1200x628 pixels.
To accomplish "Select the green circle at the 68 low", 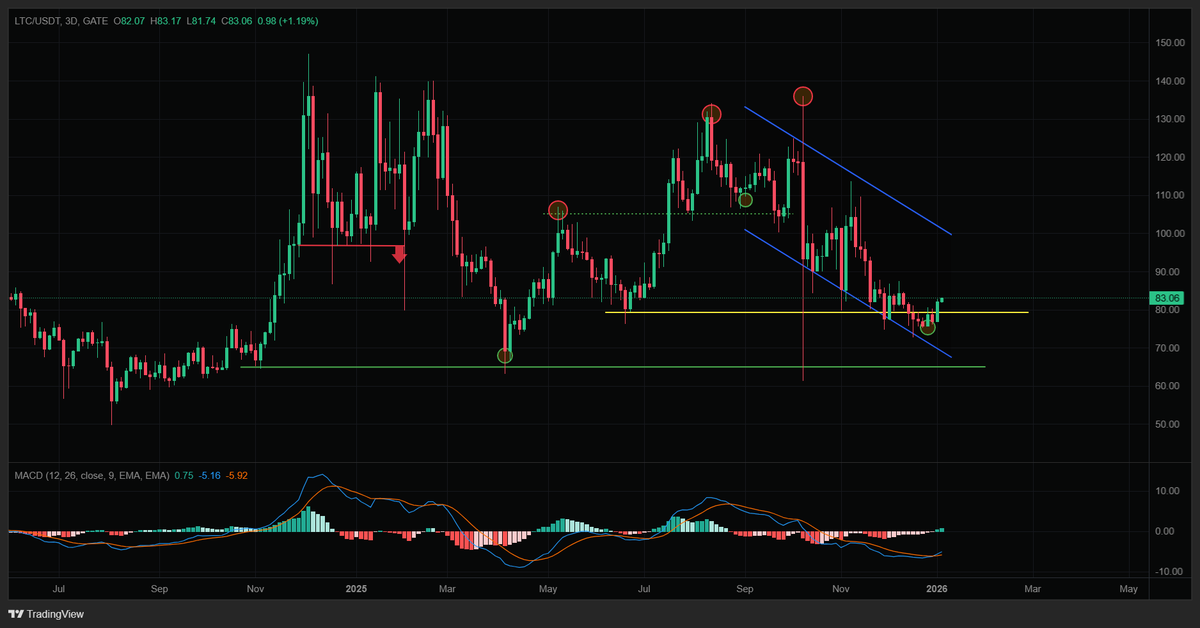I will point(505,355).
